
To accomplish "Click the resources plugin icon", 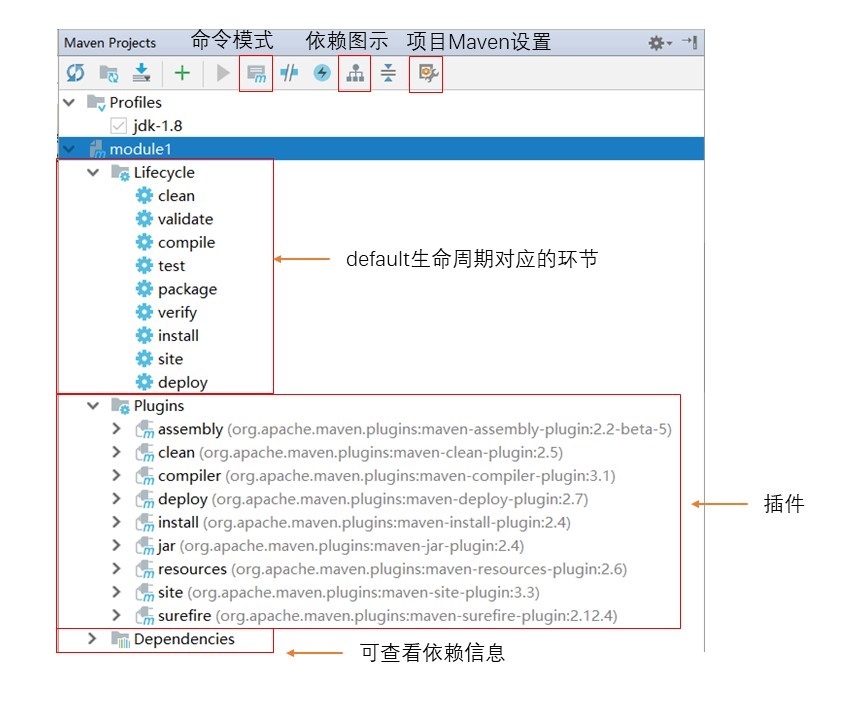I will click(144, 569).
